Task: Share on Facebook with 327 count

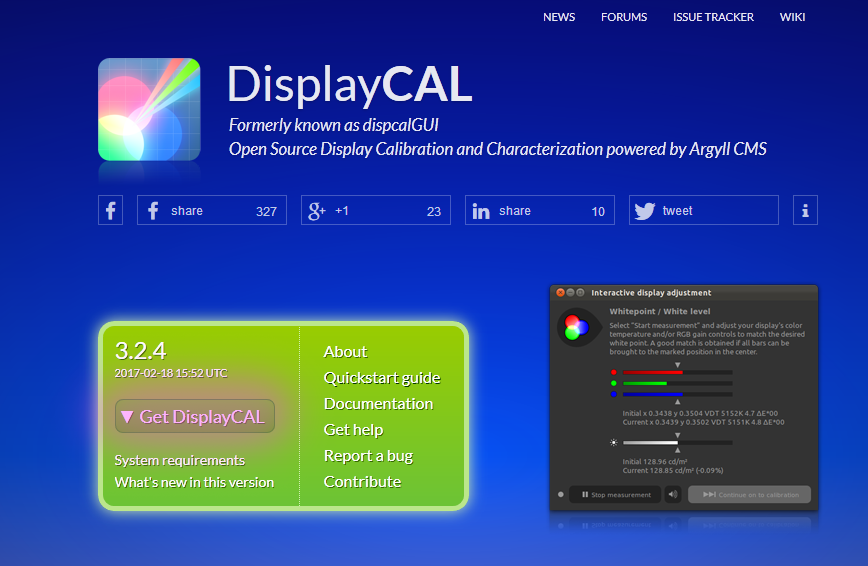Action: click(212, 210)
